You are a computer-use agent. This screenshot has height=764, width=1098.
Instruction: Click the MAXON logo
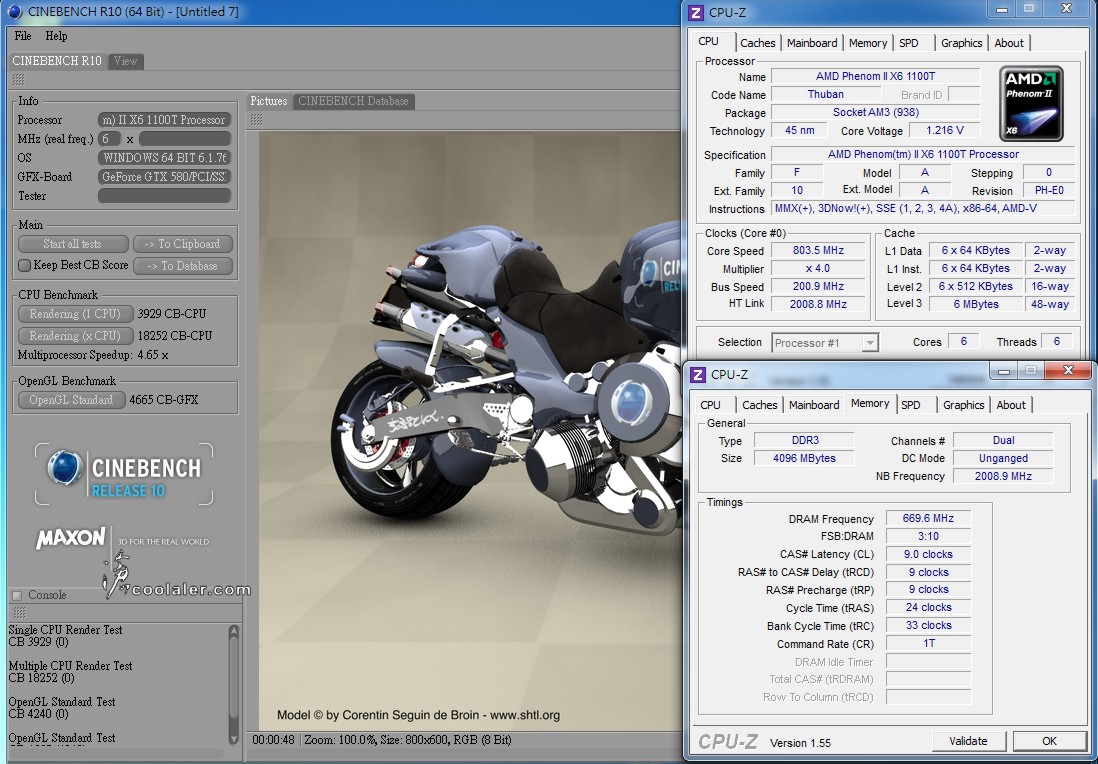coord(71,538)
